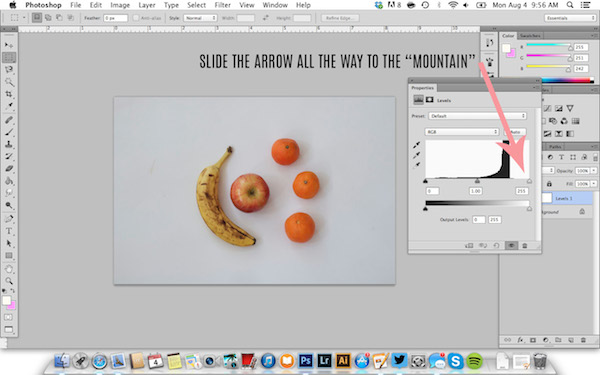The width and height of the screenshot is (600, 375).
Task: Click the white input level slider handle
Action: tap(529, 181)
